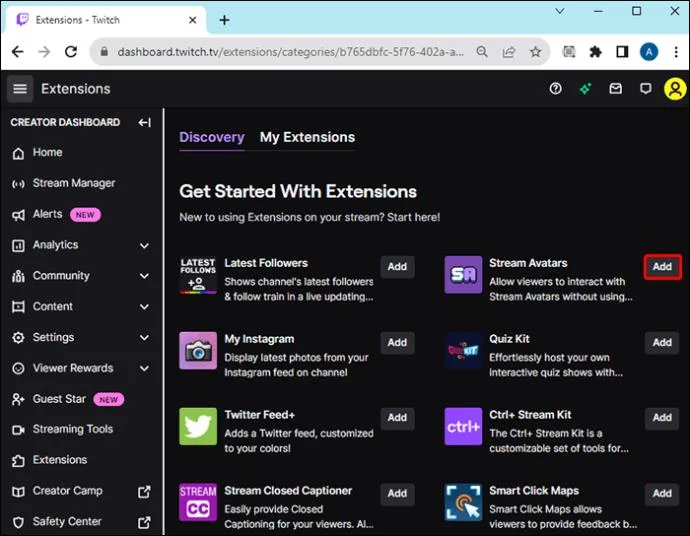Add the Quiz Kit extension
This screenshot has width=690, height=536.
[x=662, y=342]
